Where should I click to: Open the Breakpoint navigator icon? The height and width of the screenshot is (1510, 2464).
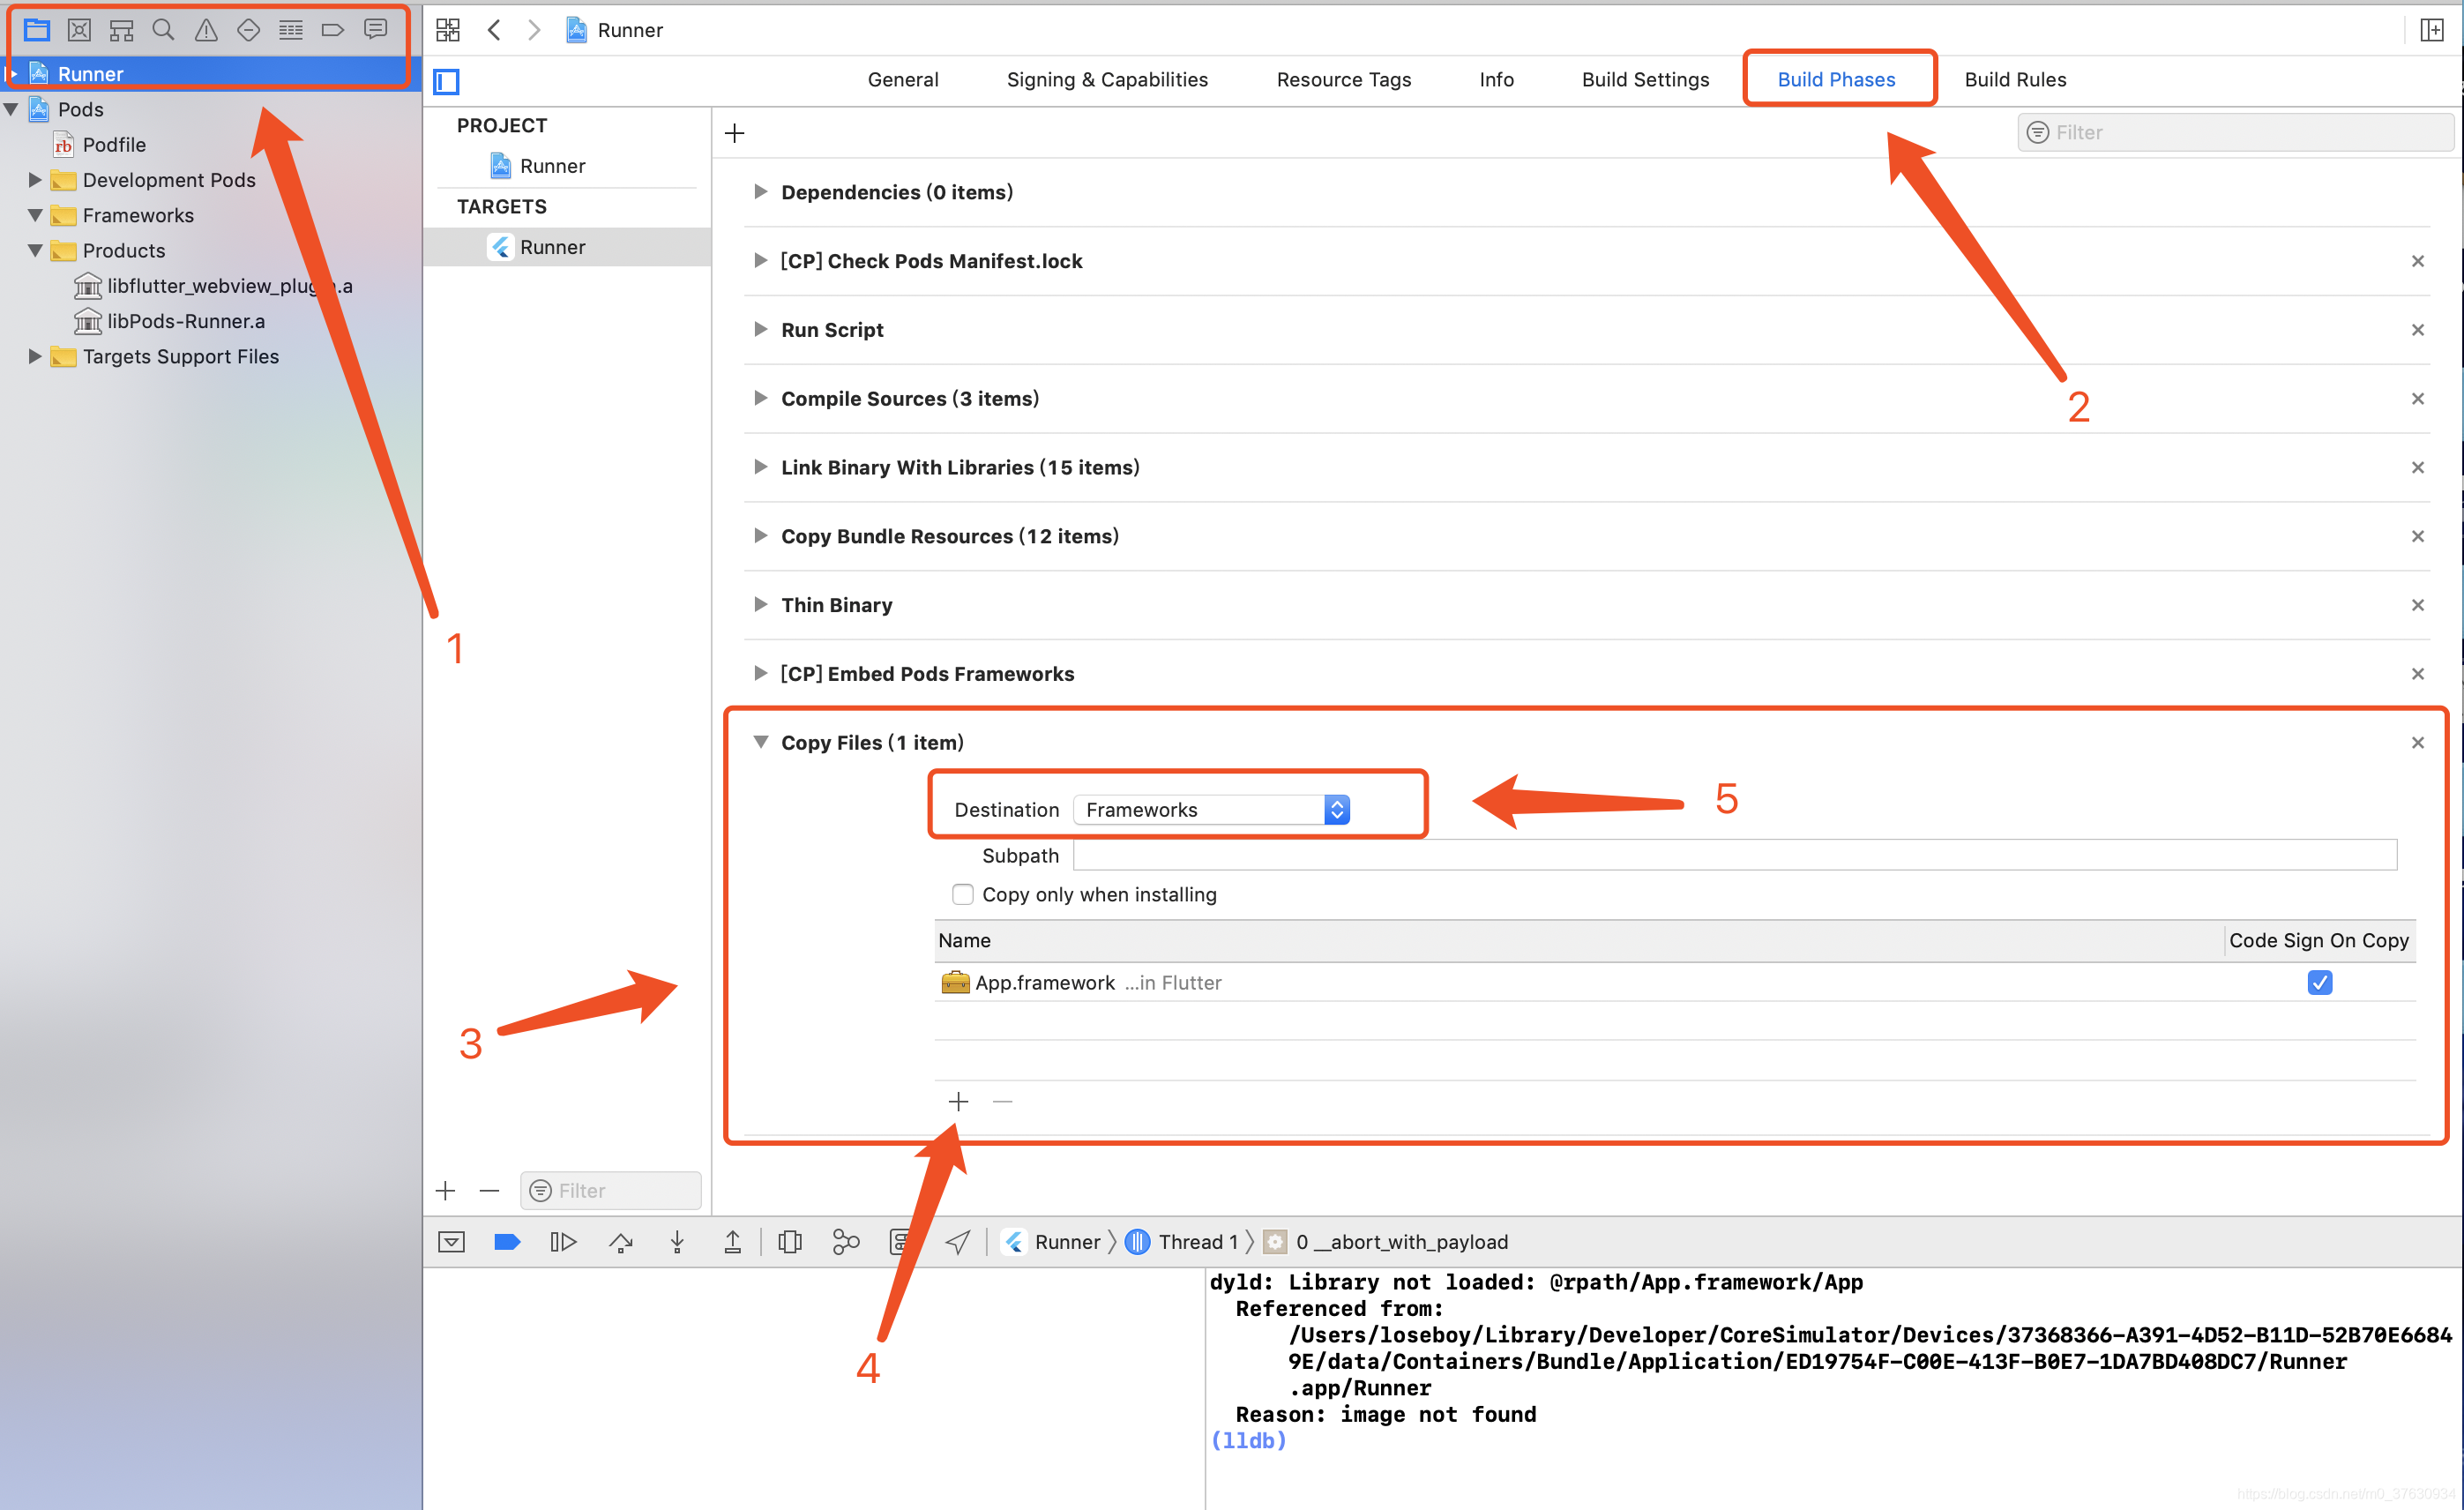point(333,30)
